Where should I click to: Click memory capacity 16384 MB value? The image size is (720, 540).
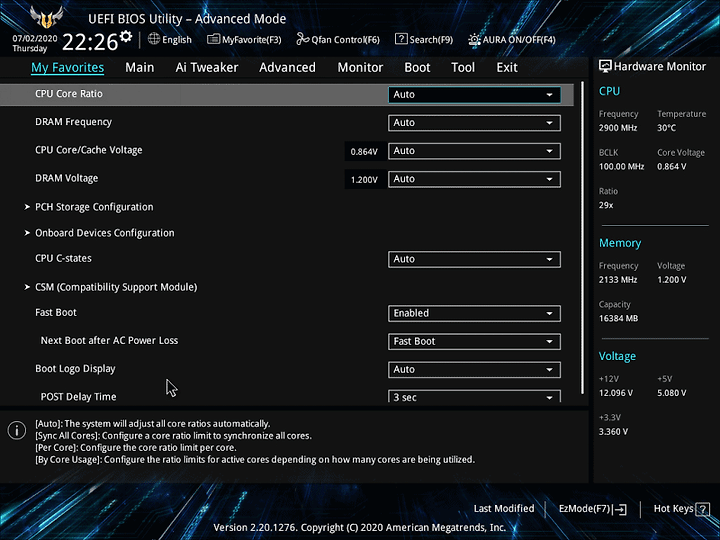coord(618,318)
